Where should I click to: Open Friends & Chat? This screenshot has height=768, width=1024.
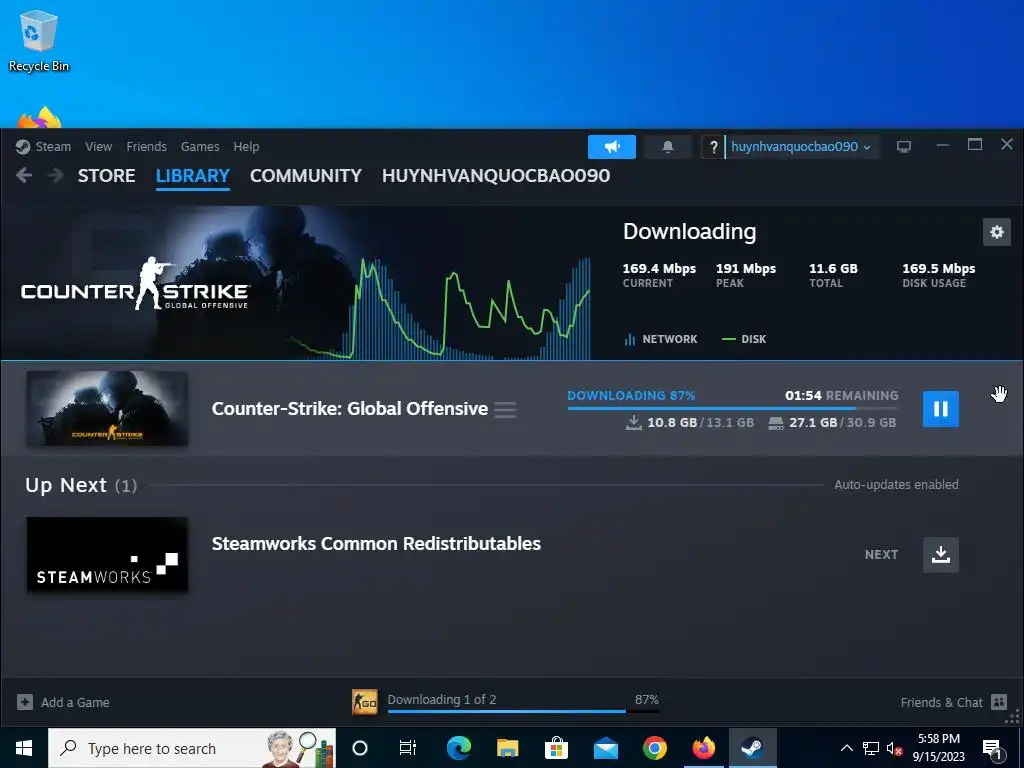coord(941,703)
